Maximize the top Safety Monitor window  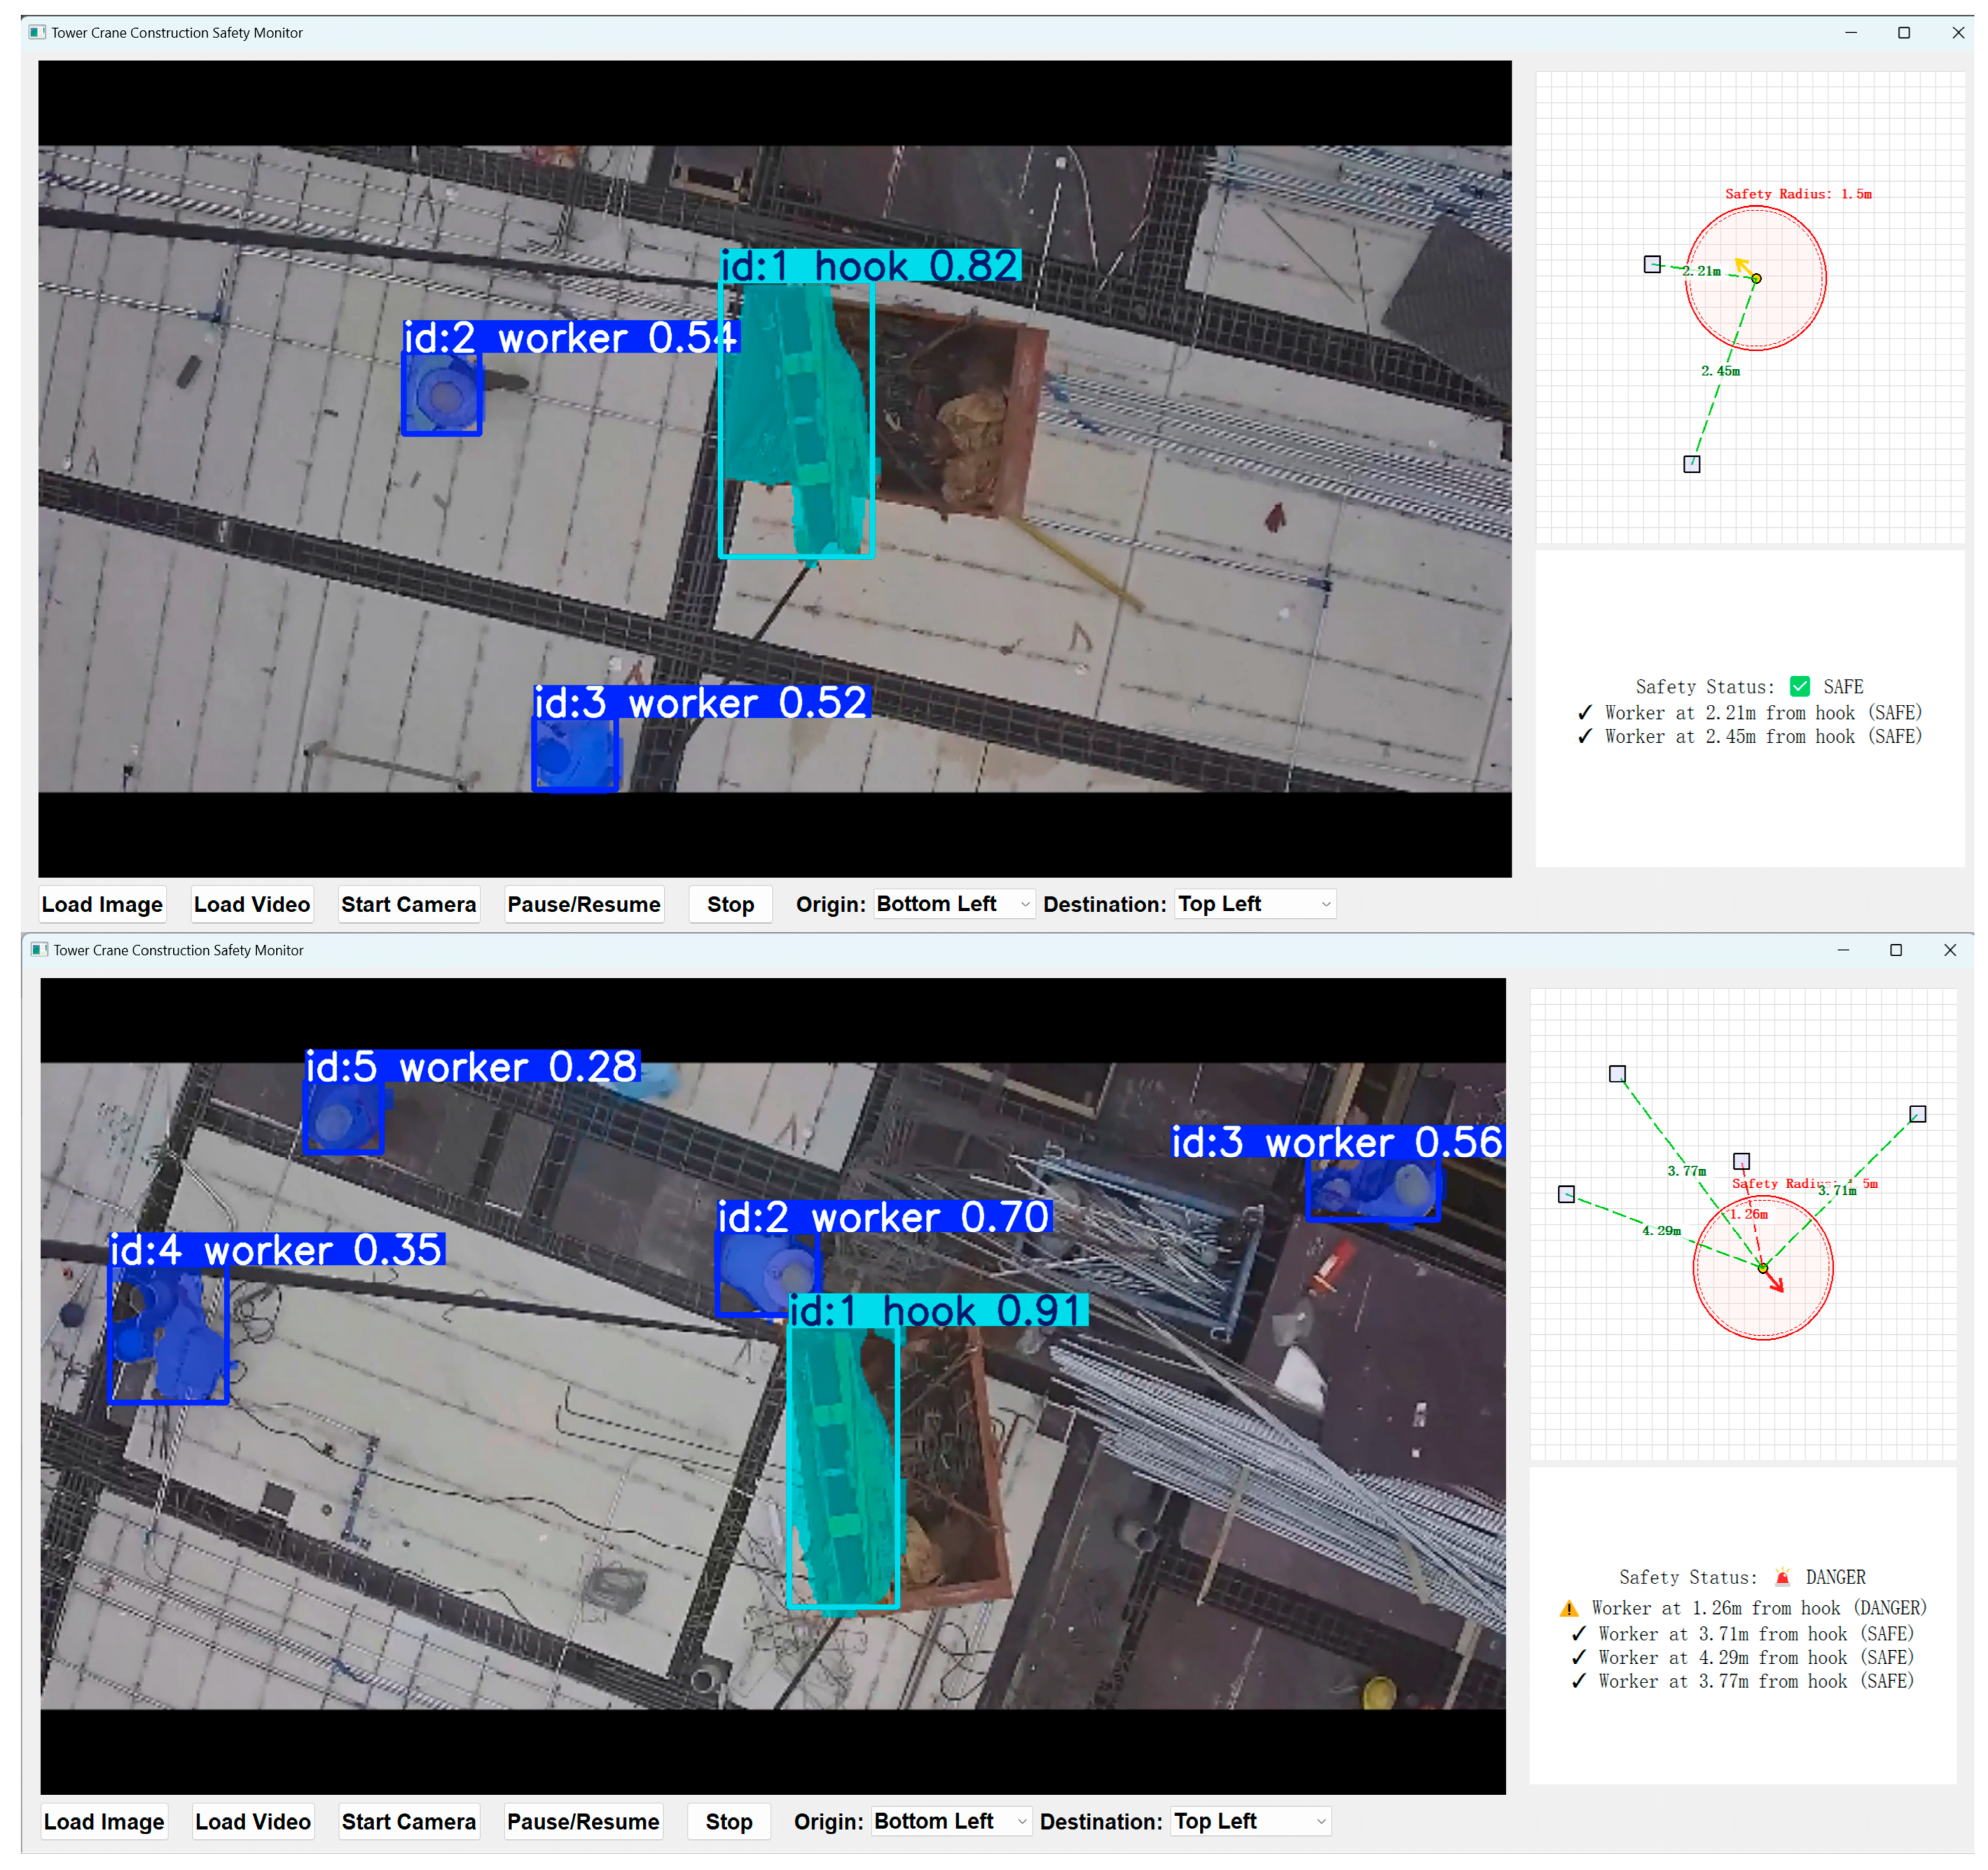pyautogui.click(x=1904, y=33)
